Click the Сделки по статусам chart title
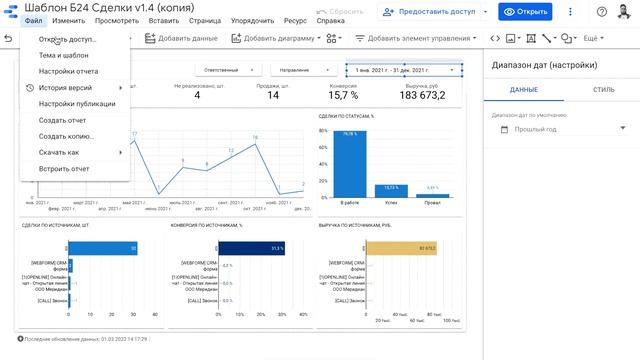 346,116
